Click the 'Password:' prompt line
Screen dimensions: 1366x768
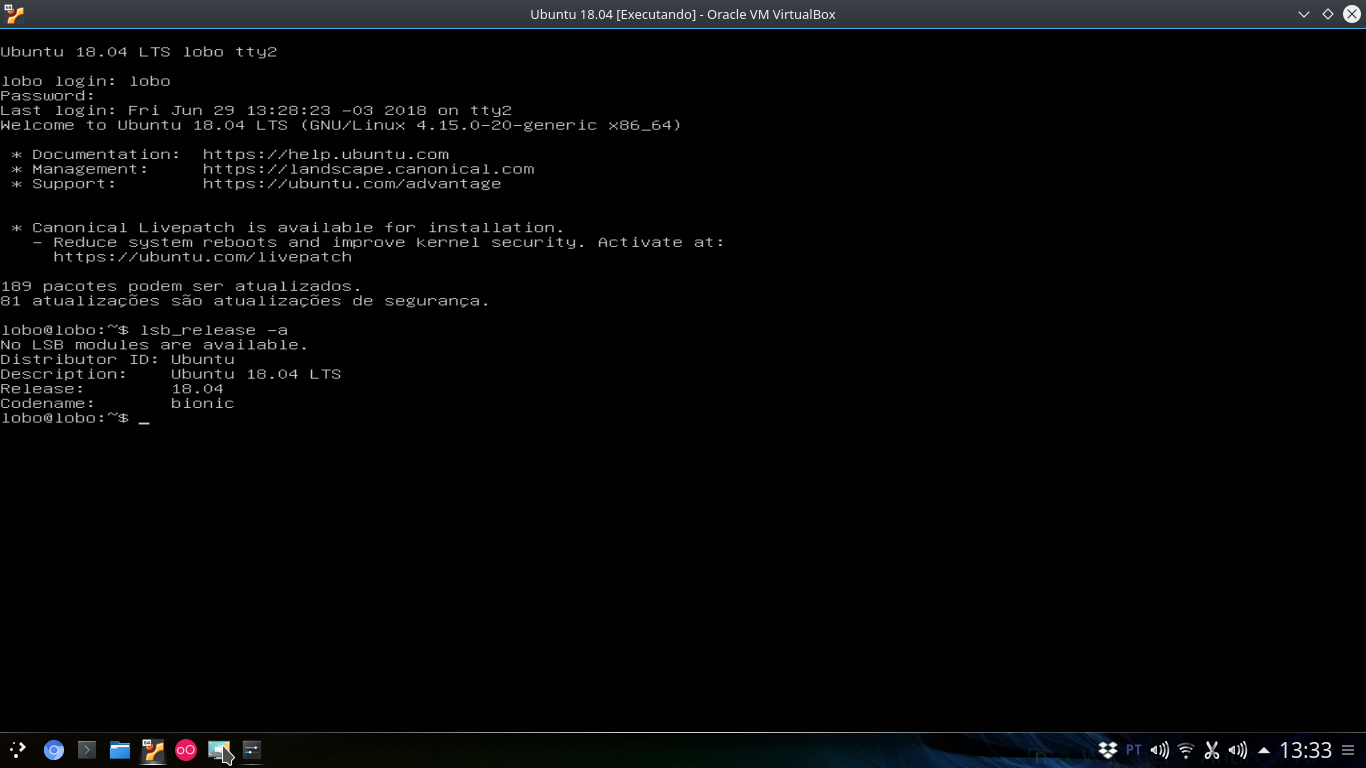coord(48,96)
